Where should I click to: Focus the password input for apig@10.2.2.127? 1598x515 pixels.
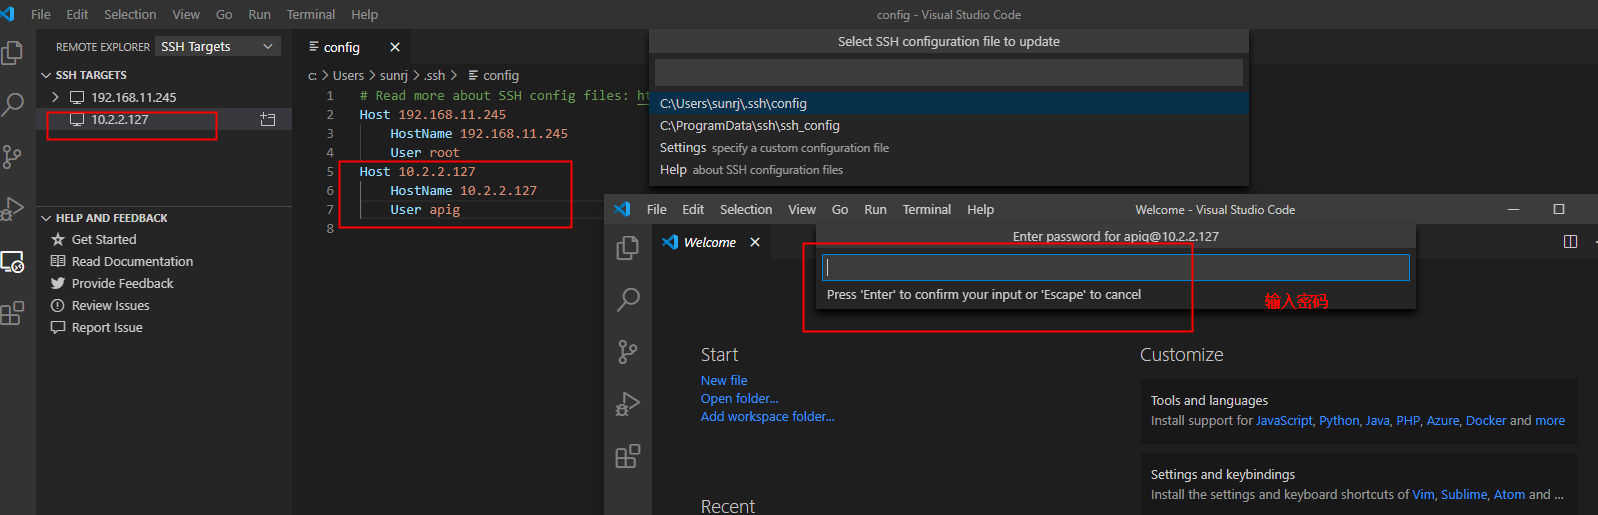click(1116, 267)
